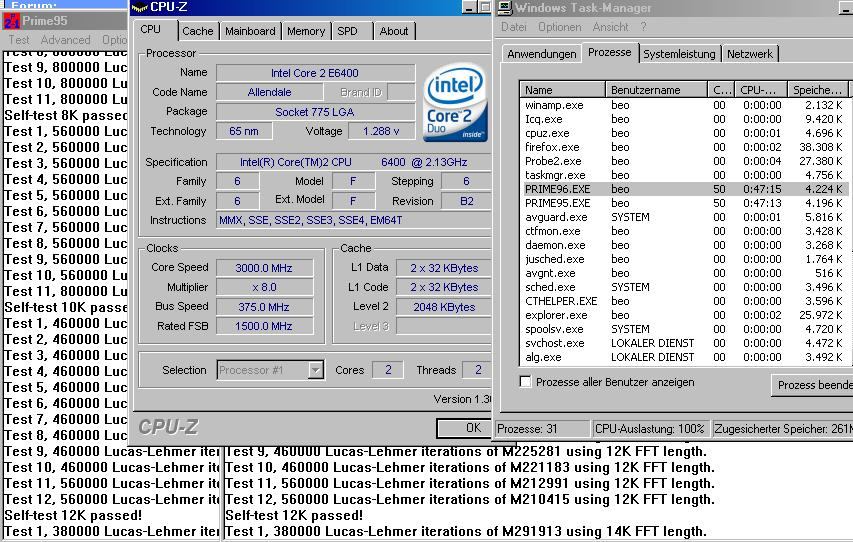This screenshot has width=853, height=542.
Task: Open the Optionen menu in Task-Manager
Action: tap(560, 27)
